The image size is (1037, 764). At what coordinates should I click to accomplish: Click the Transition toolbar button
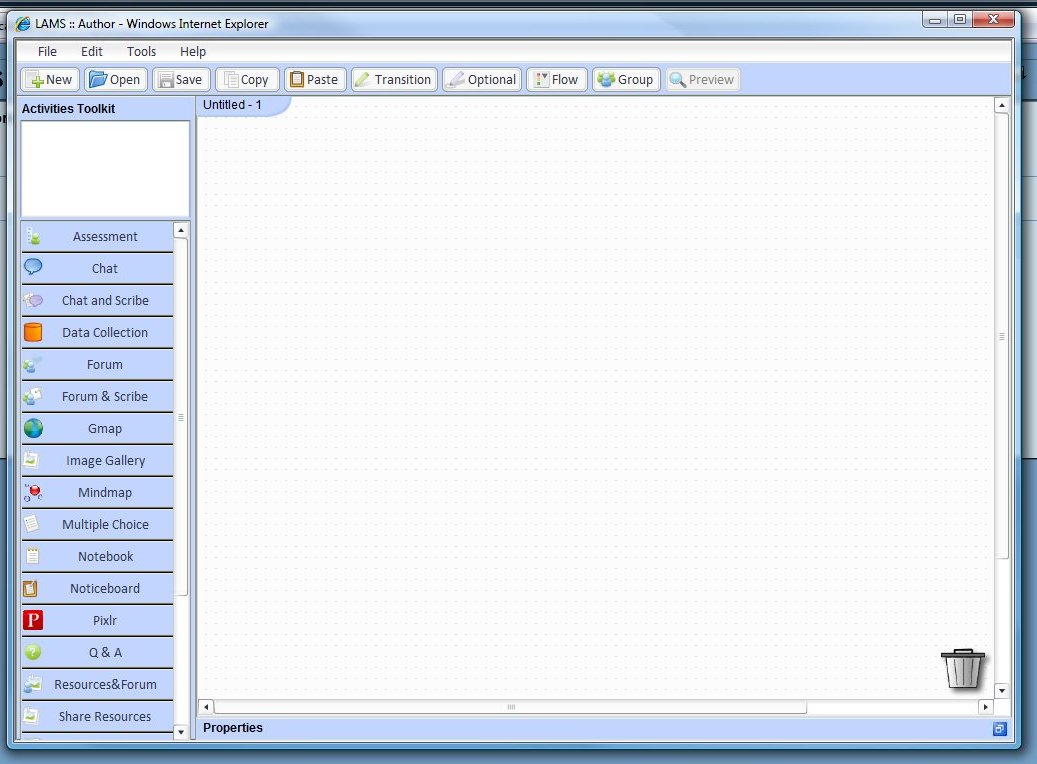(393, 80)
